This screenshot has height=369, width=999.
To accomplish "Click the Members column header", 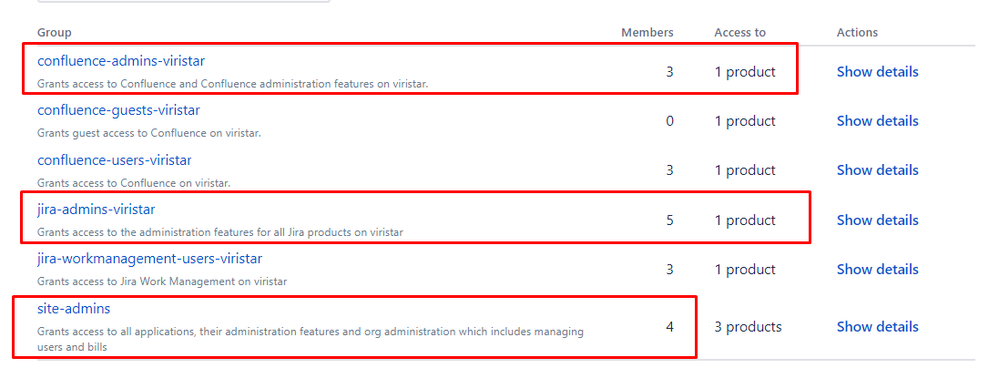I will tap(647, 33).
